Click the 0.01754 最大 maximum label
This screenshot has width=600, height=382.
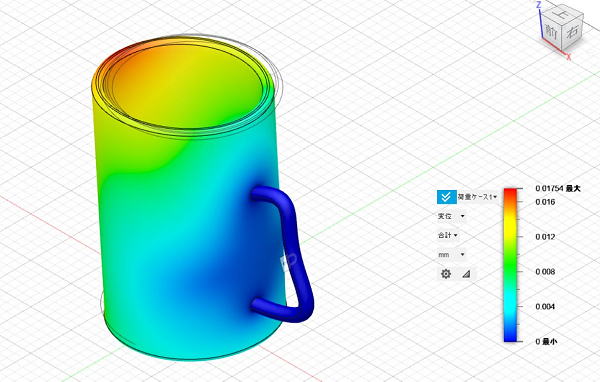click(x=558, y=188)
